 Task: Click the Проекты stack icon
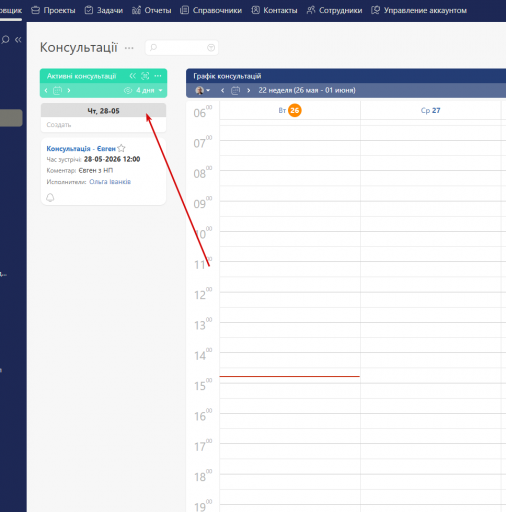[35, 10]
